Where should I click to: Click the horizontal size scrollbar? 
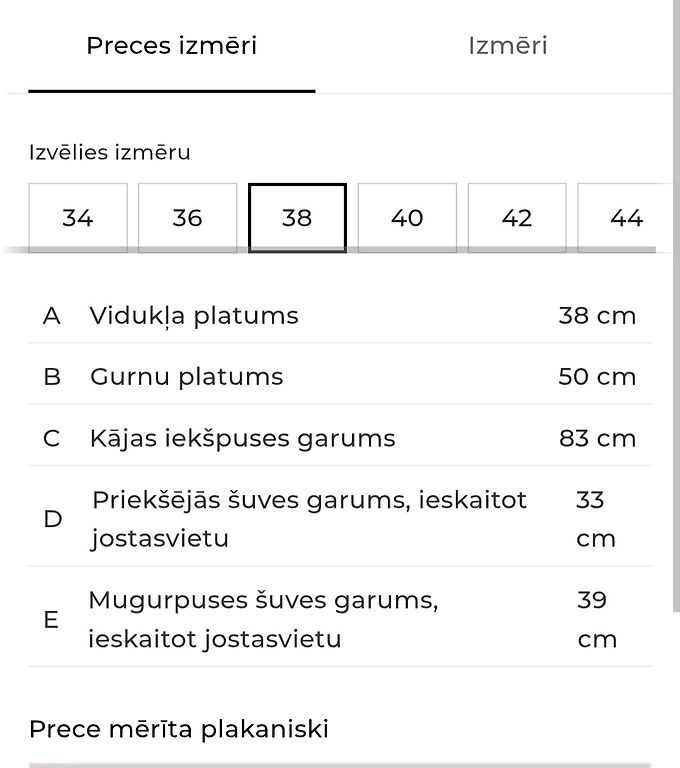(329, 250)
